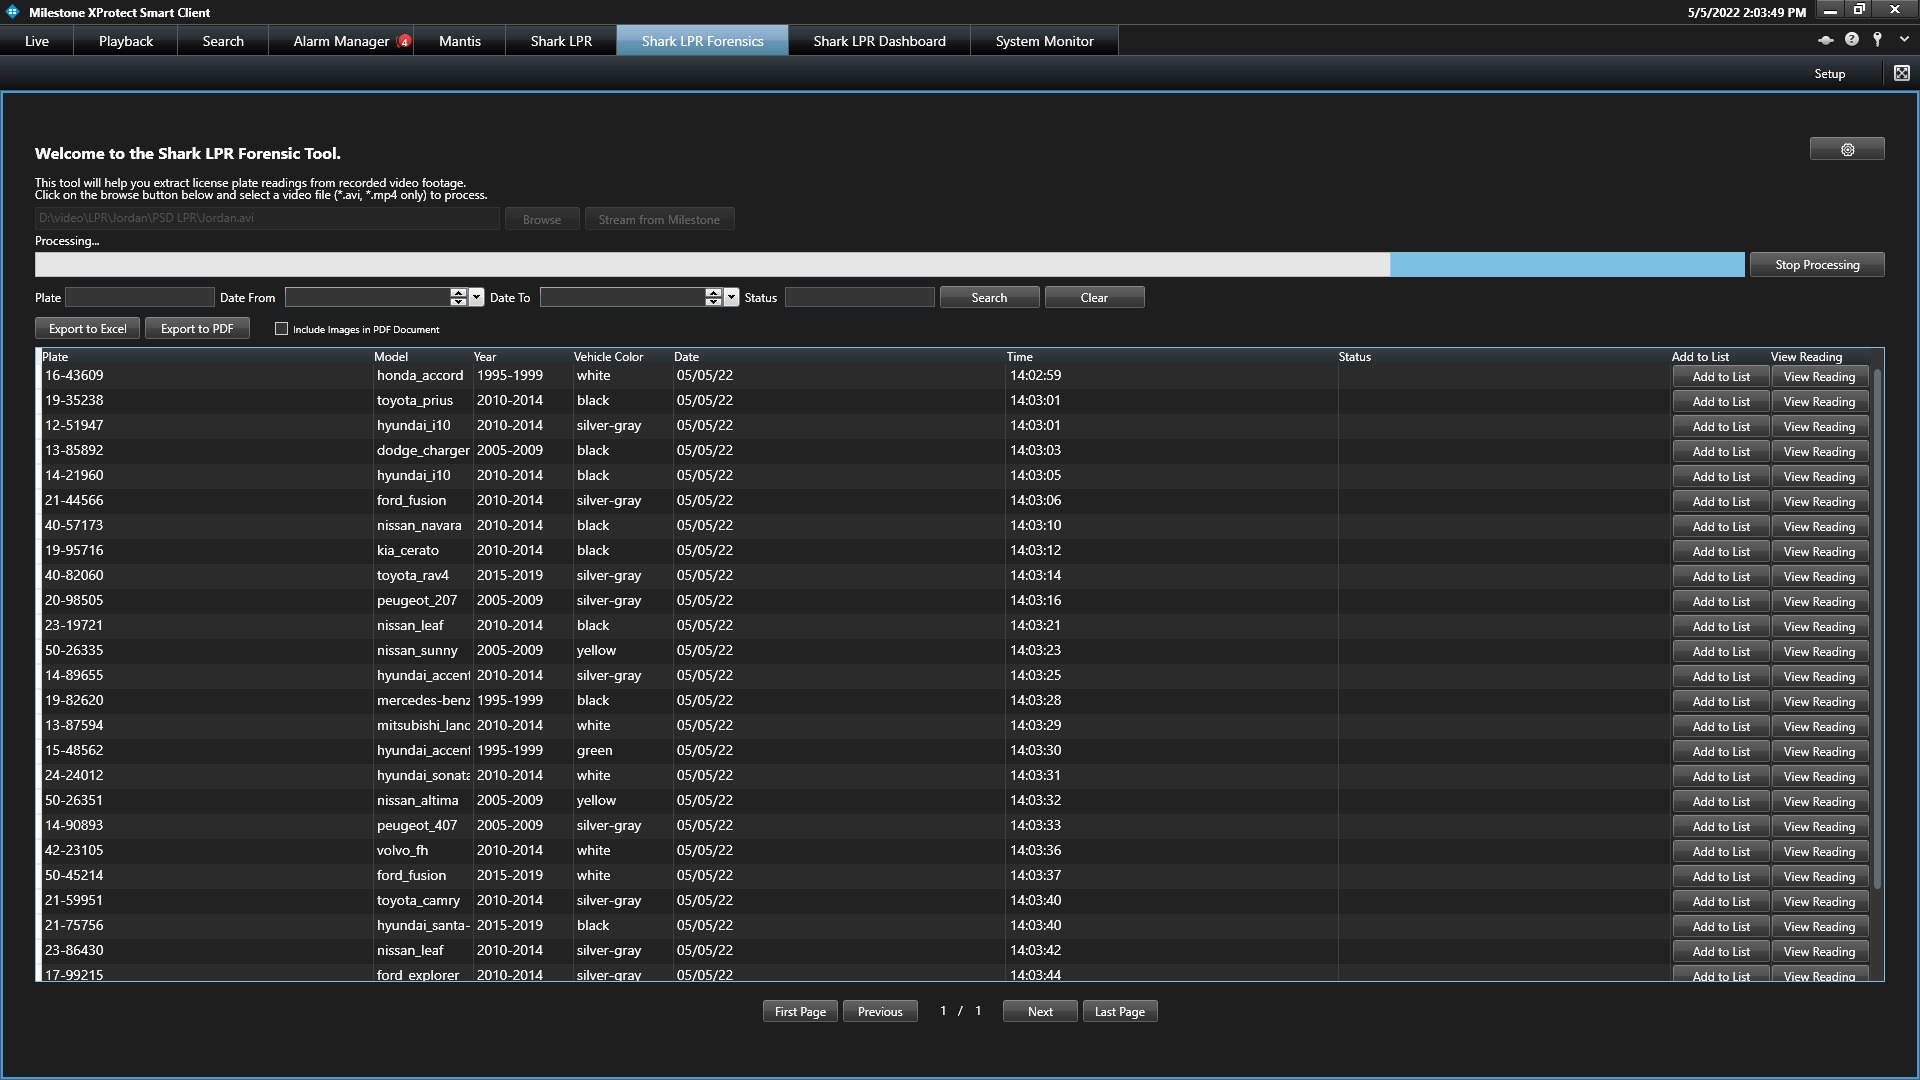This screenshot has height=1080, width=1920.
Task: Switch to the Live tab
Action: [37, 41]
